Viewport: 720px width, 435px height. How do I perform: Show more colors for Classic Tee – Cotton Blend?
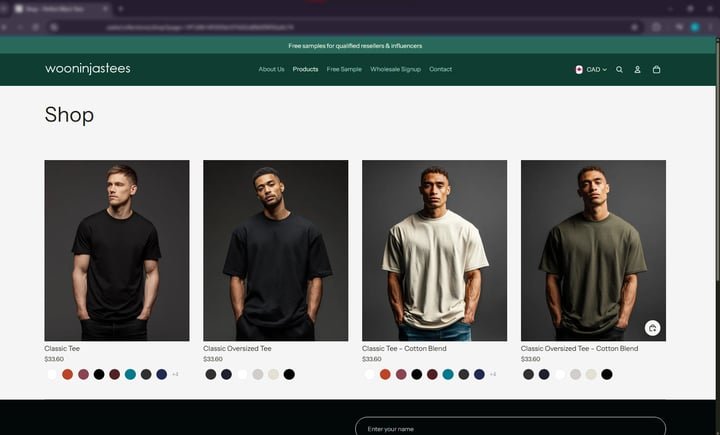coord(493,374)
